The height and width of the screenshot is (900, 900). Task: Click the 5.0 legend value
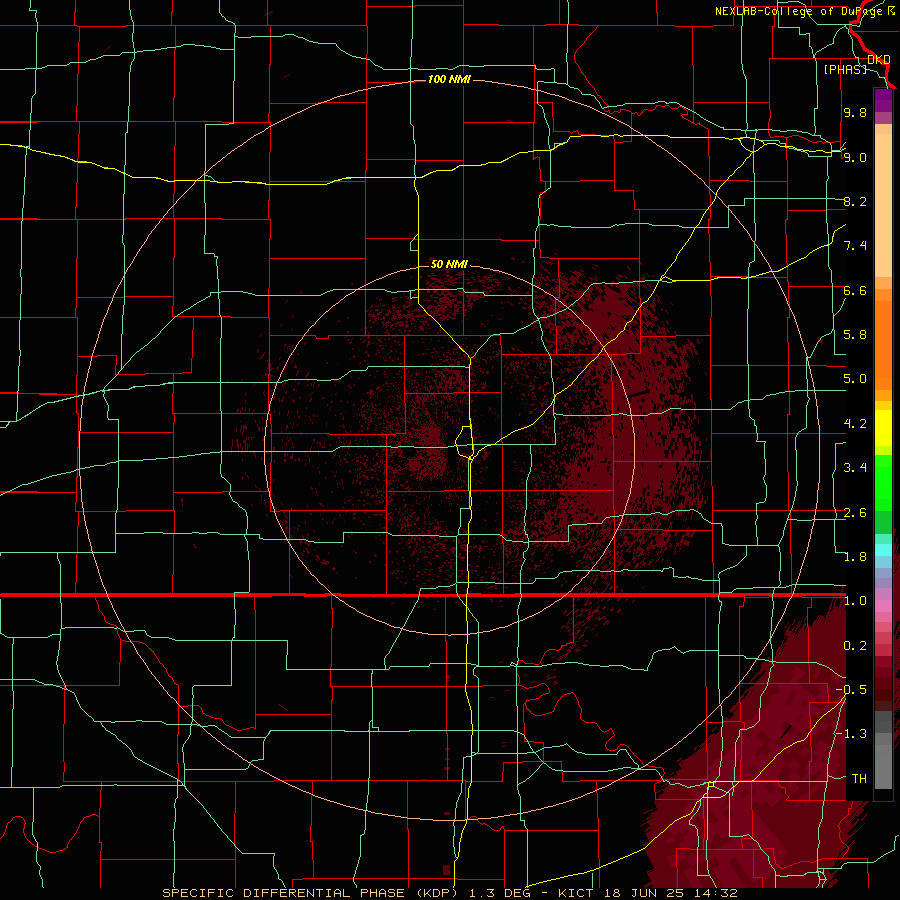pyautogui.click(x=855, y=379)
